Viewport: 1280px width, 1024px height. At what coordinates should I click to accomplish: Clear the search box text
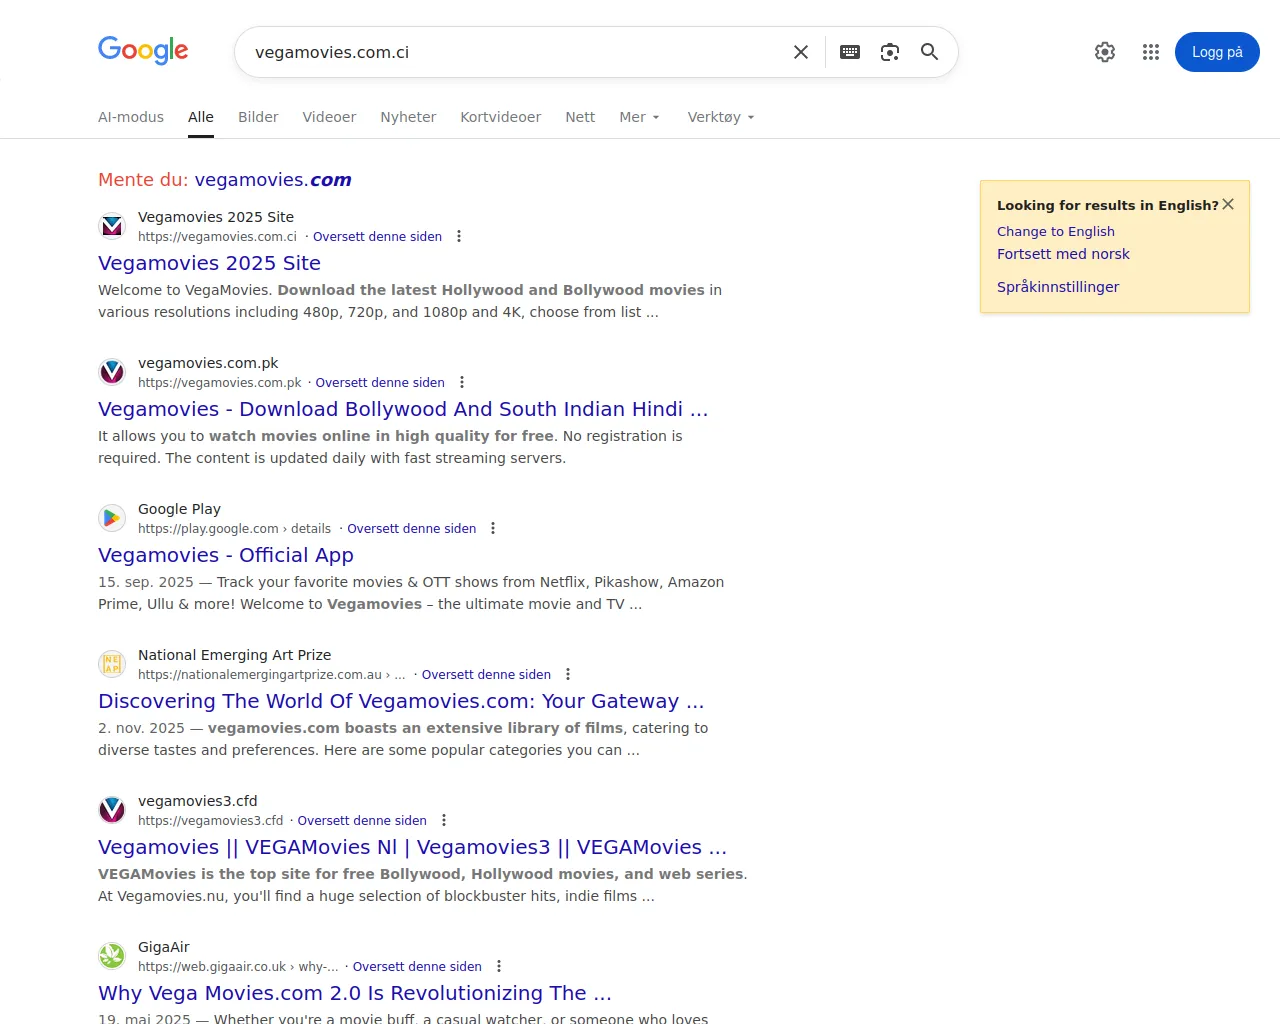801,52
